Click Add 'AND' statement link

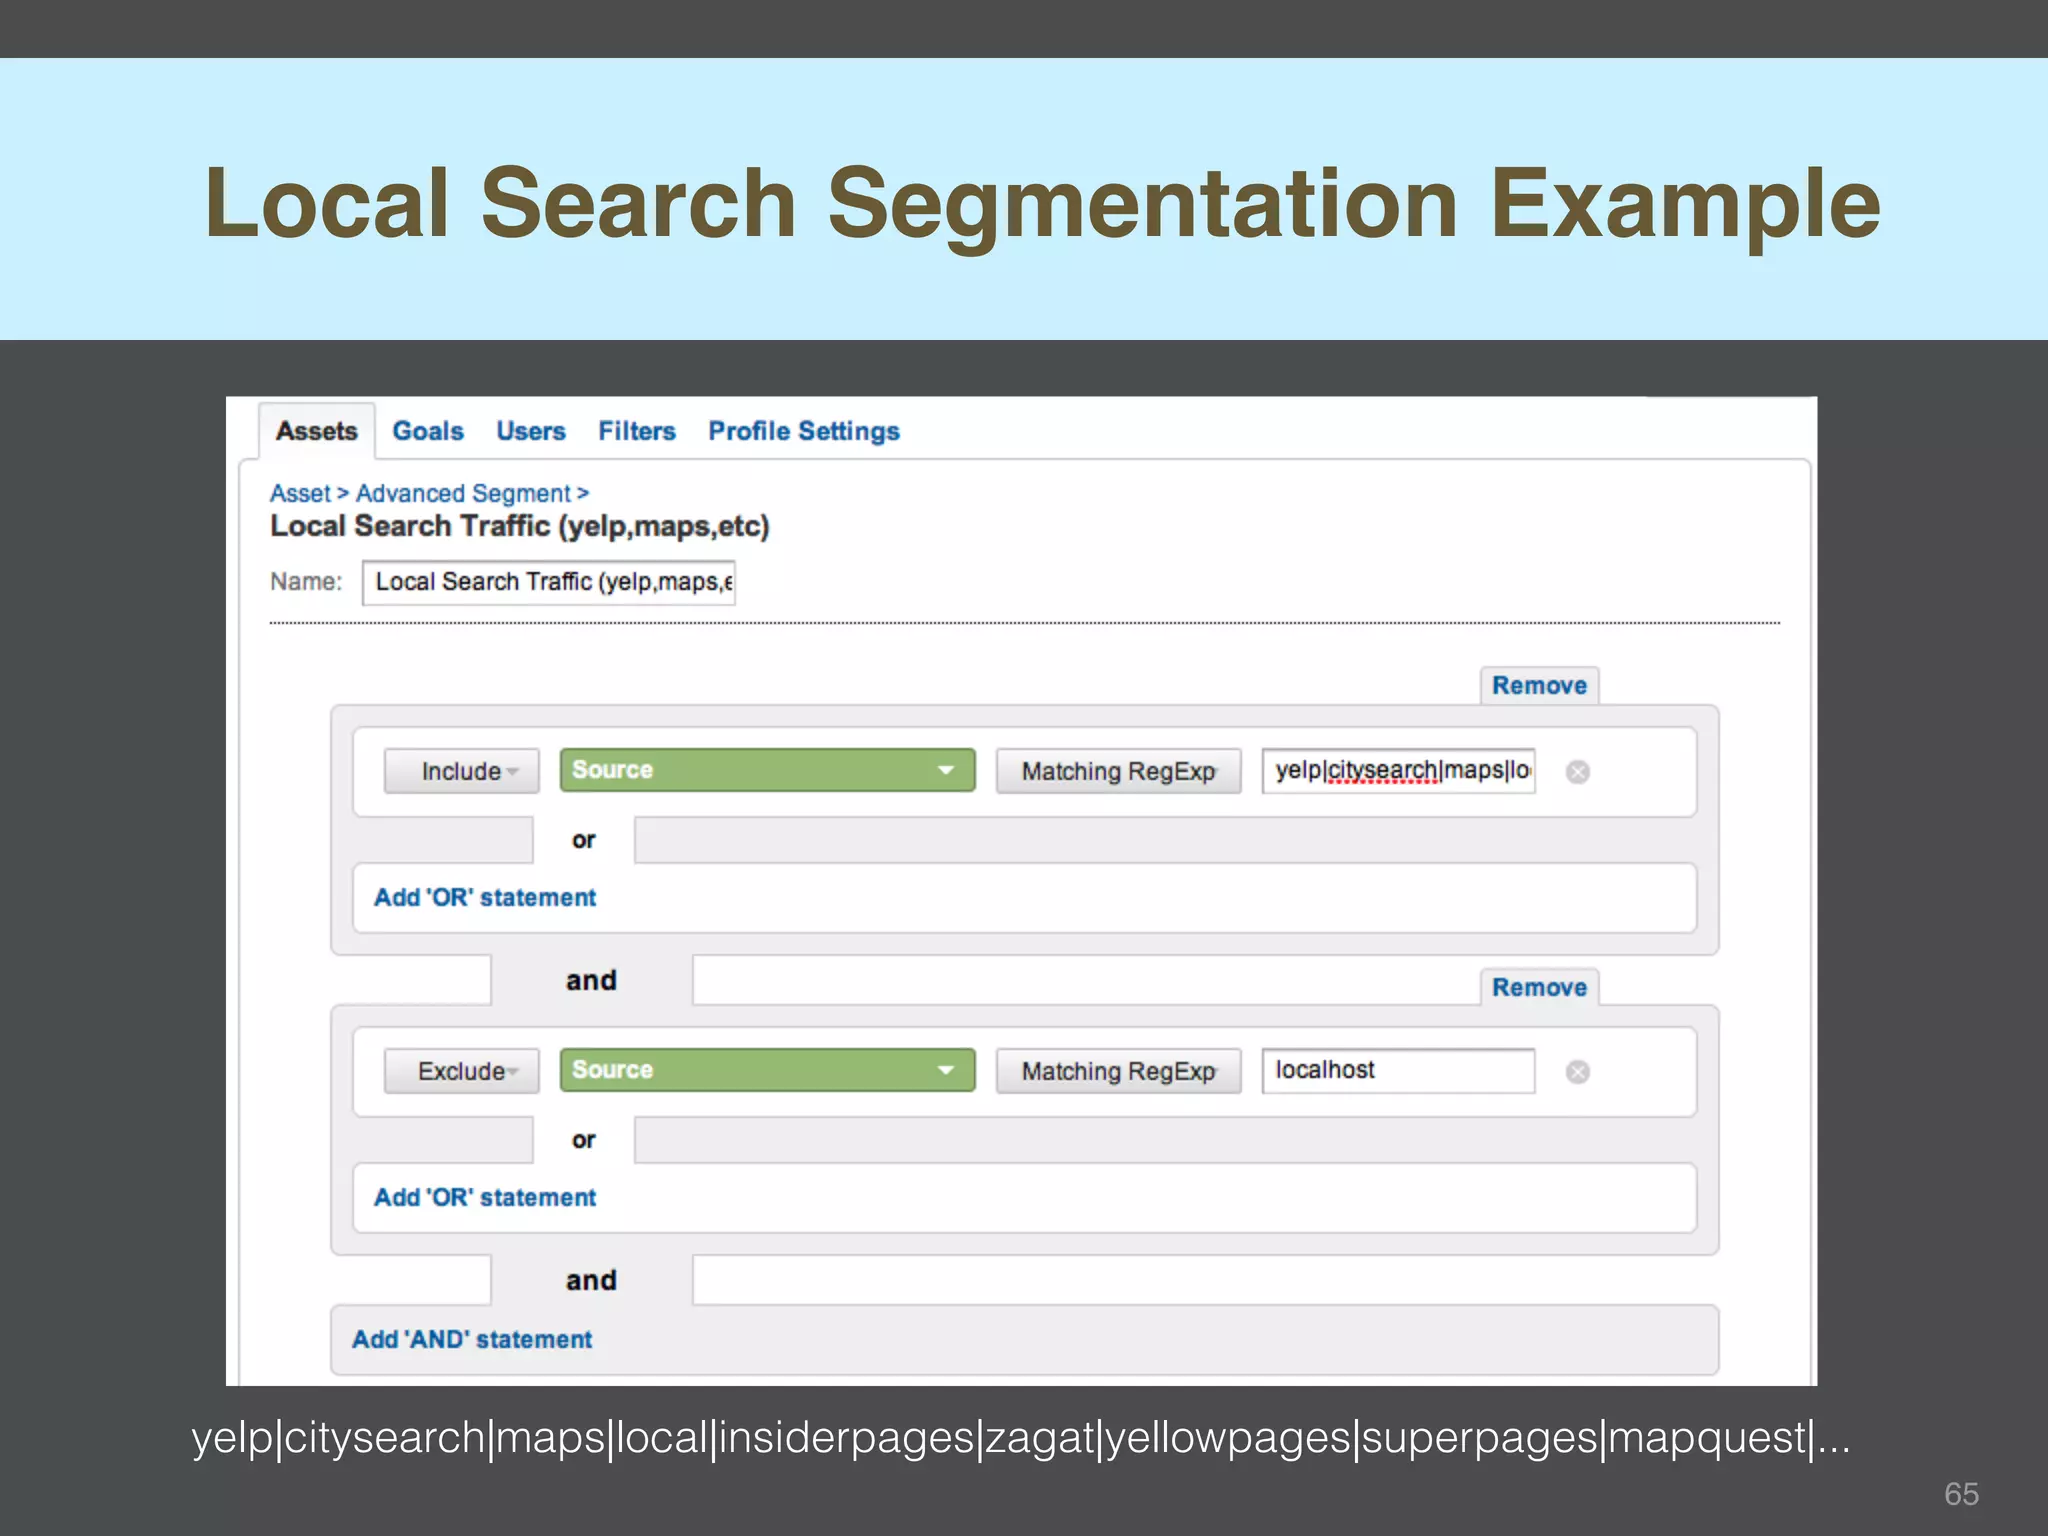472,1339
